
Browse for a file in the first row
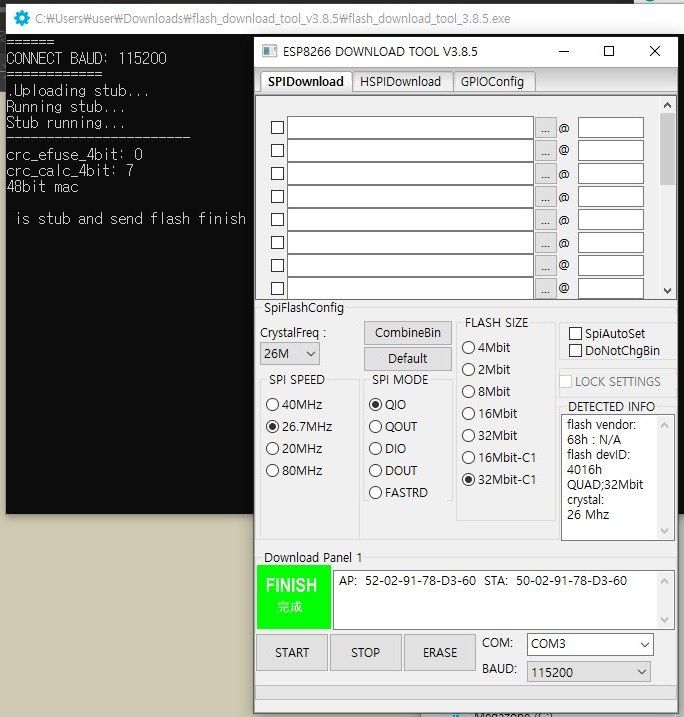545,128
